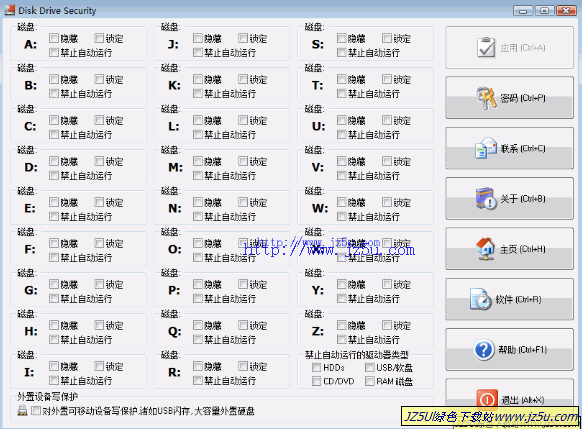Enable the RAM disk autorun checkbox

370,381
